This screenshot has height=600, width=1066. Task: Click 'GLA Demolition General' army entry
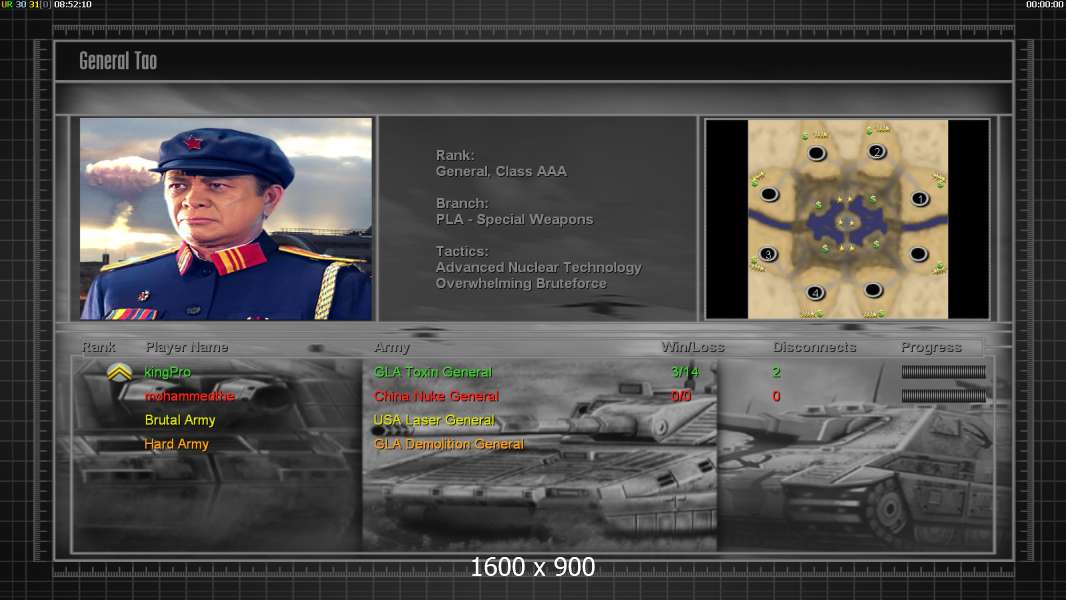449,444
